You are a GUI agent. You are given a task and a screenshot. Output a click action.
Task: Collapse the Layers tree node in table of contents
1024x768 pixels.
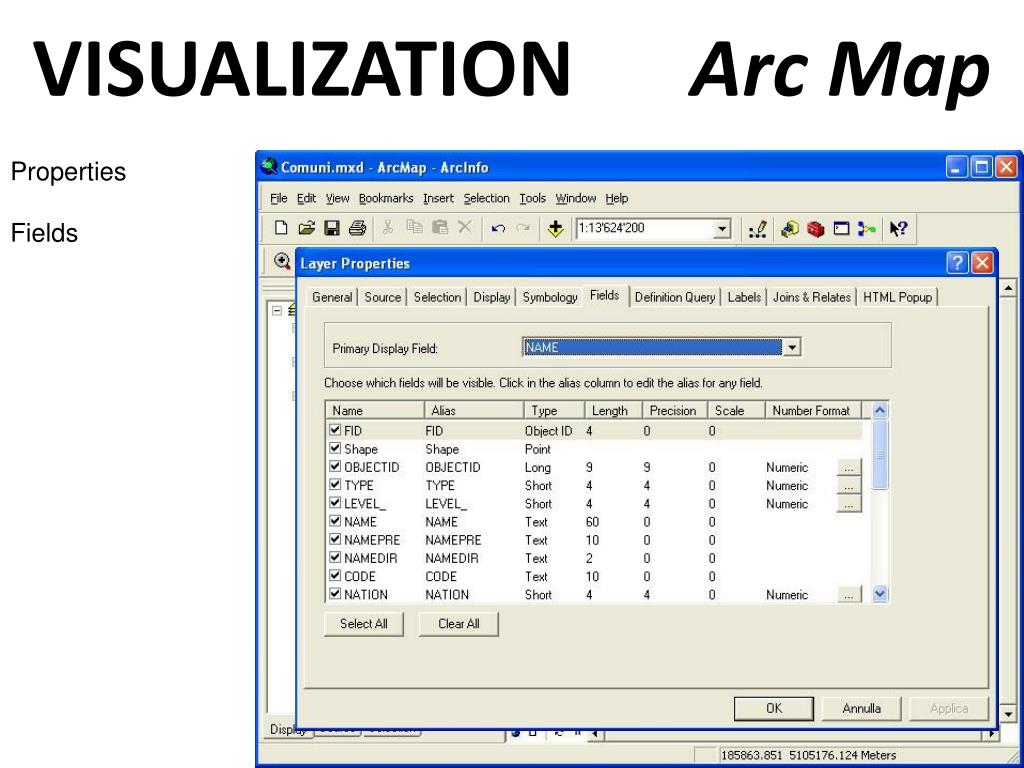pyautogui.click(x=277, y=311)
